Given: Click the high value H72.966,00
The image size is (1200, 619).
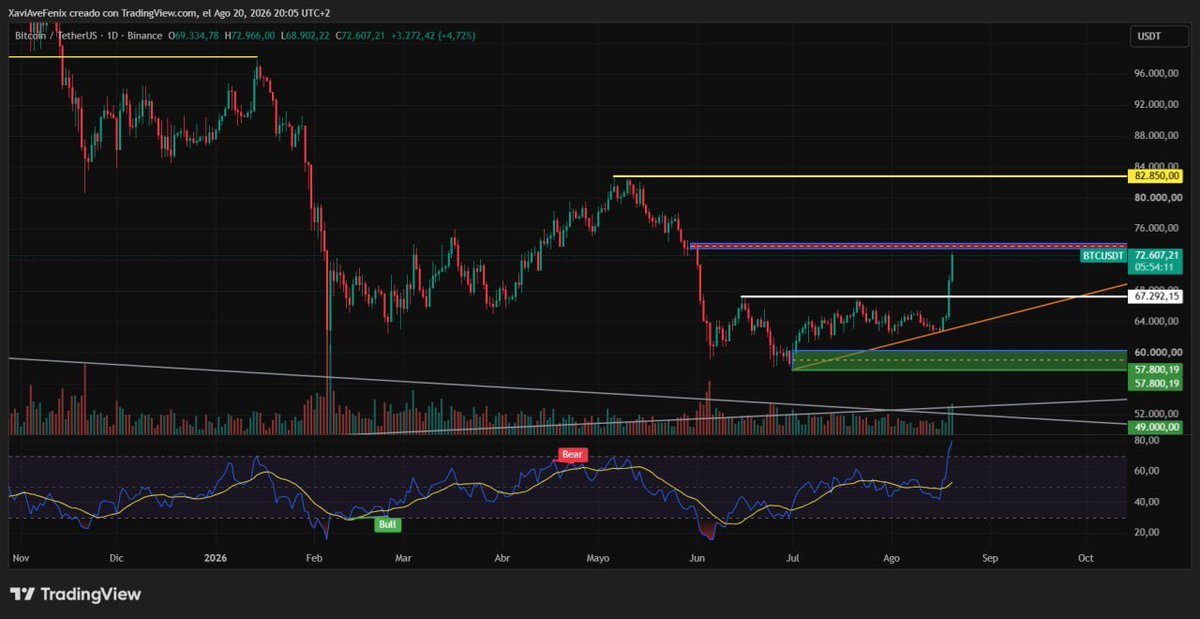Looking at the screenshot, I should click(252, 36).
